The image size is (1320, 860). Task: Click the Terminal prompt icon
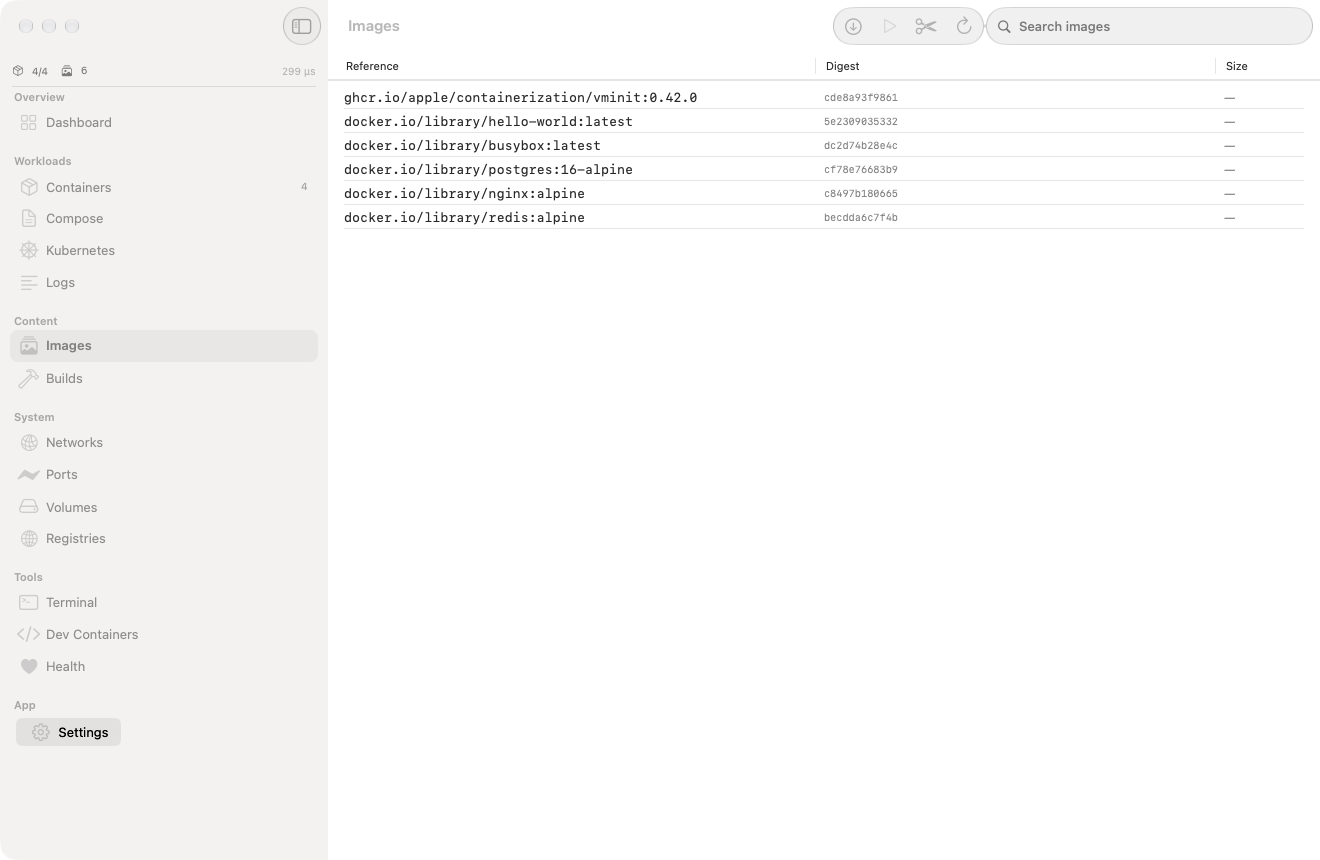tap(29, 602)
